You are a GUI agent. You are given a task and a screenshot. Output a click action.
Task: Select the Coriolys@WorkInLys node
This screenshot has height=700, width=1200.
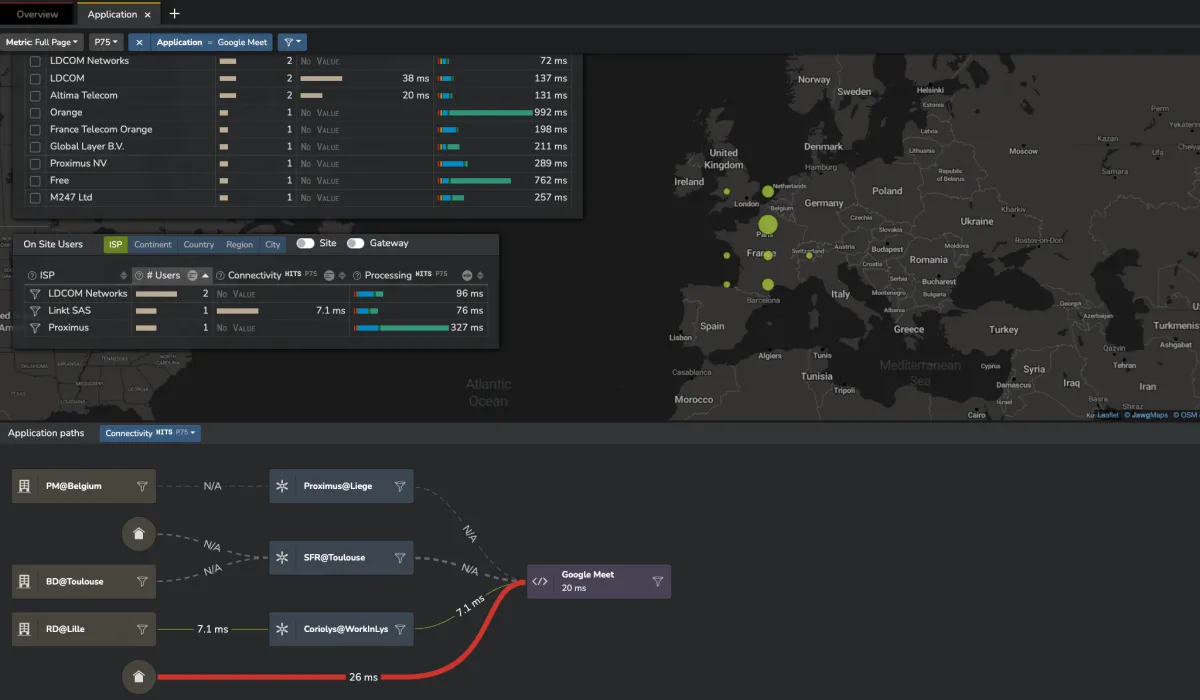341,629
